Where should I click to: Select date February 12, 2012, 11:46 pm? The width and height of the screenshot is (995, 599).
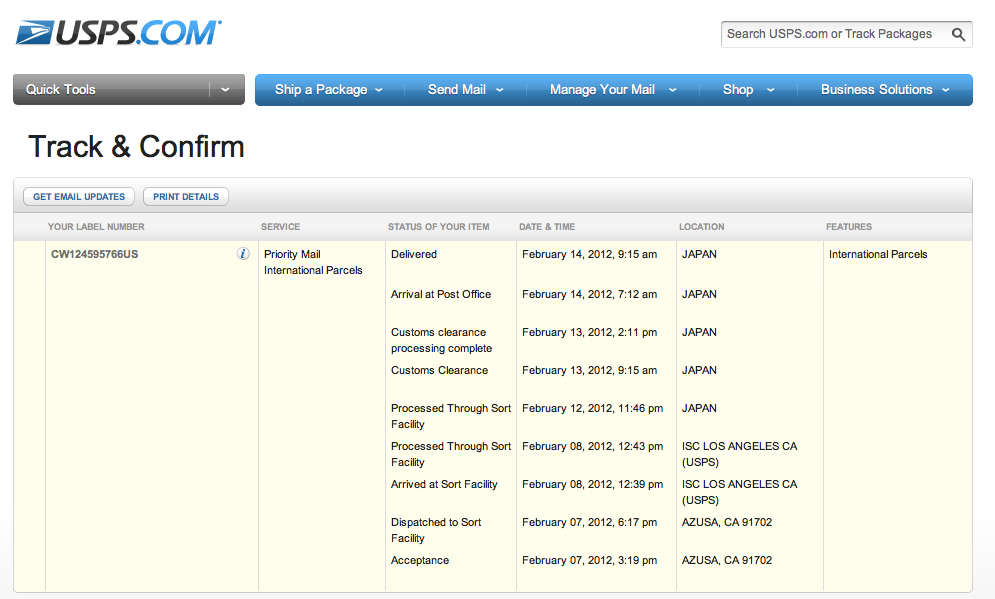[593, 409]
